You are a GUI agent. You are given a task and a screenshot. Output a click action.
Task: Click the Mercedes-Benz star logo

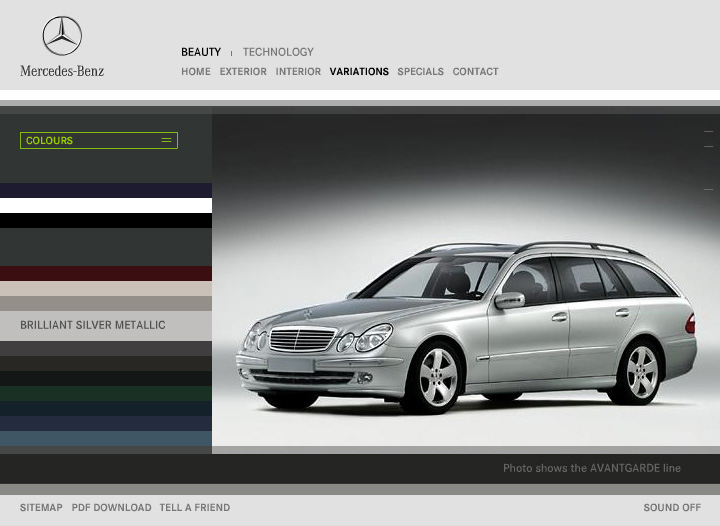61,37
